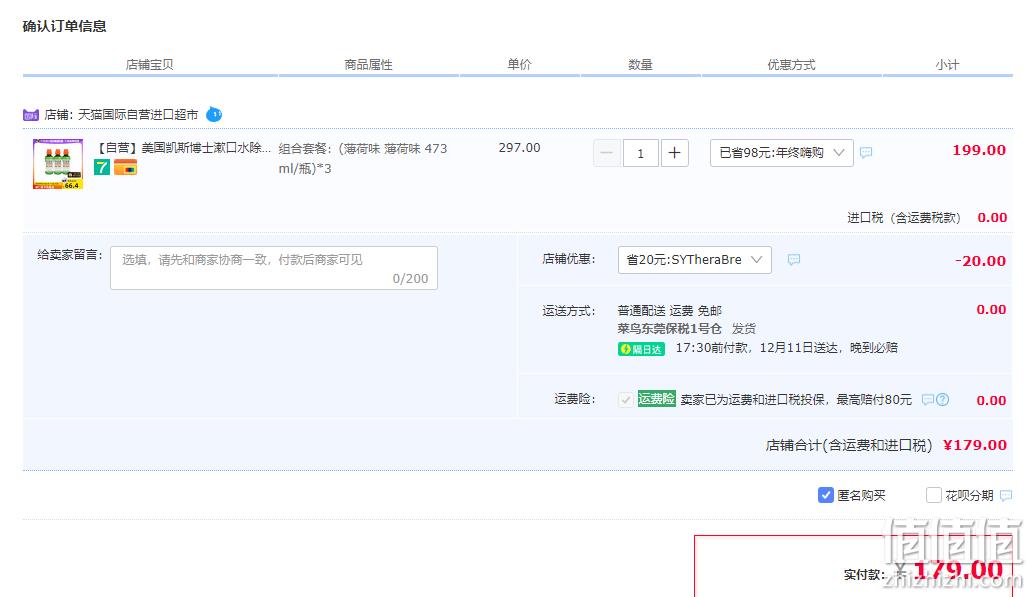Image resolution: width=1032 pixels, height=597 pixels.
Task: Click the green 隔日达 delivery badge
Action: (641, 349)
